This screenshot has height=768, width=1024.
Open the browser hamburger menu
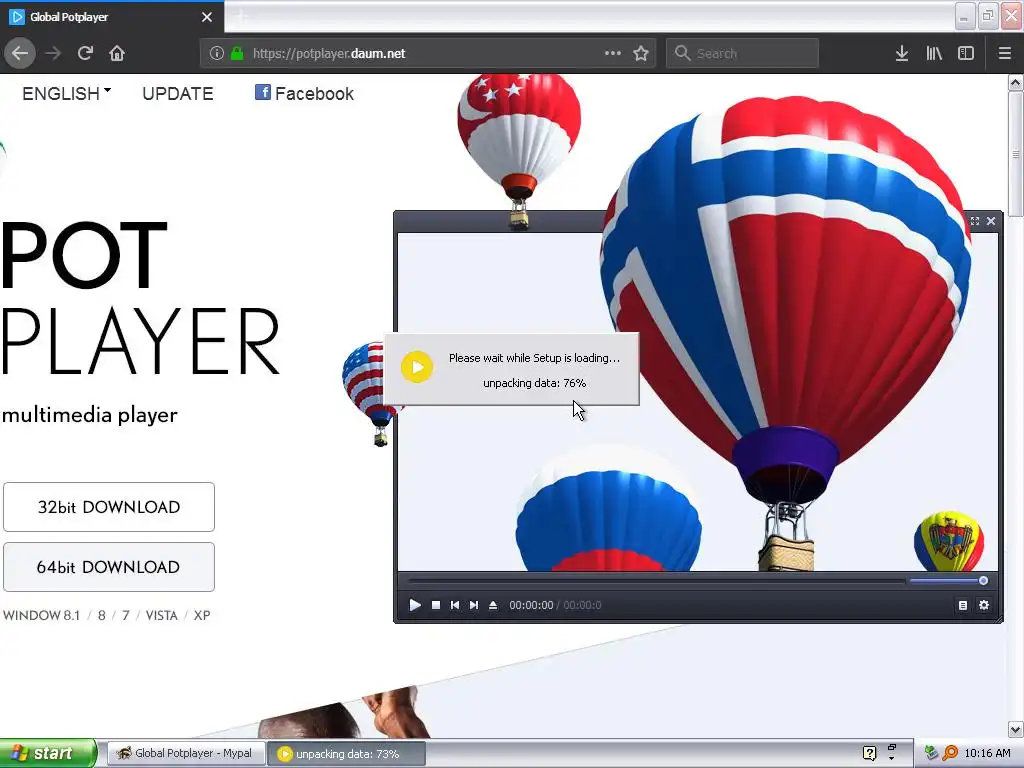(x=1004, y=54)
